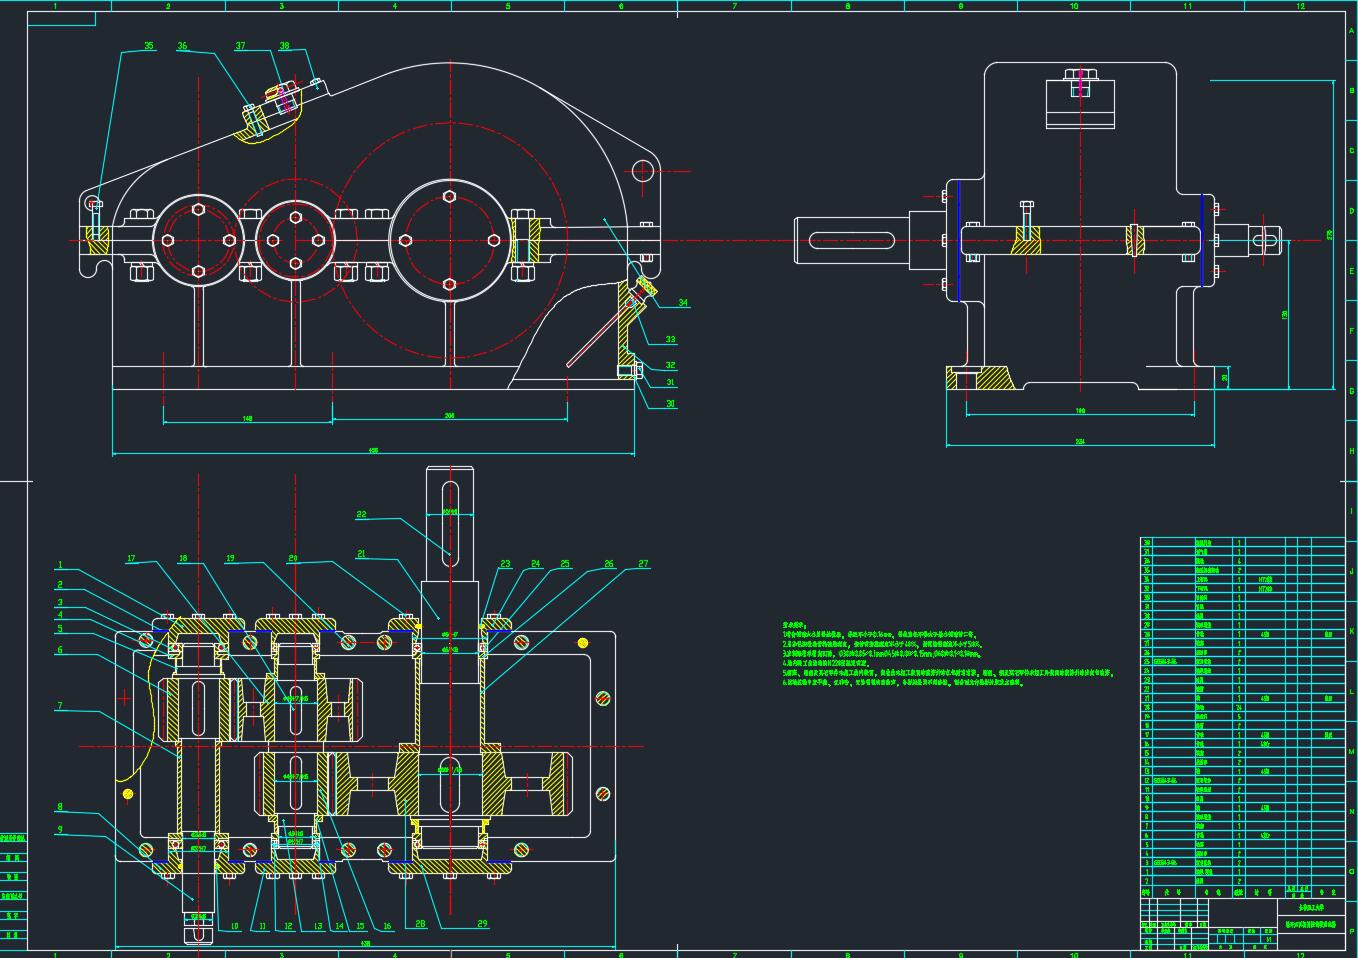Click part callout number 35
The height and width of the screenshot is (958, 1358).
point(149,46)
